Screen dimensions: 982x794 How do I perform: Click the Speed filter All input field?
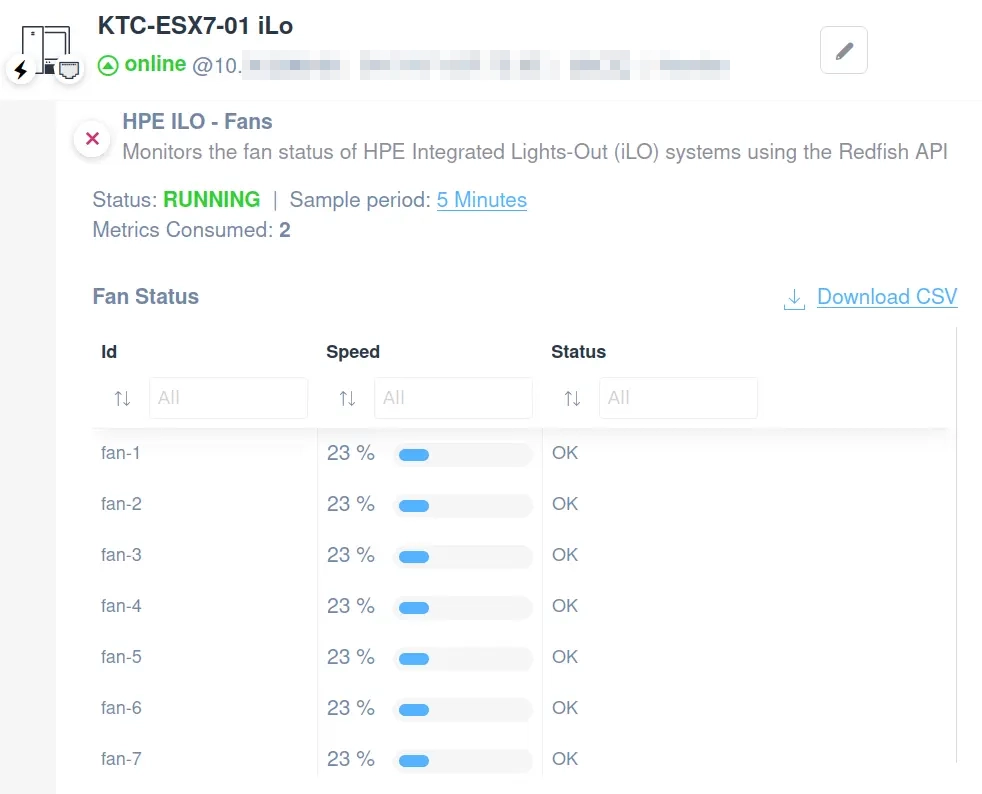tap(453, 398)
